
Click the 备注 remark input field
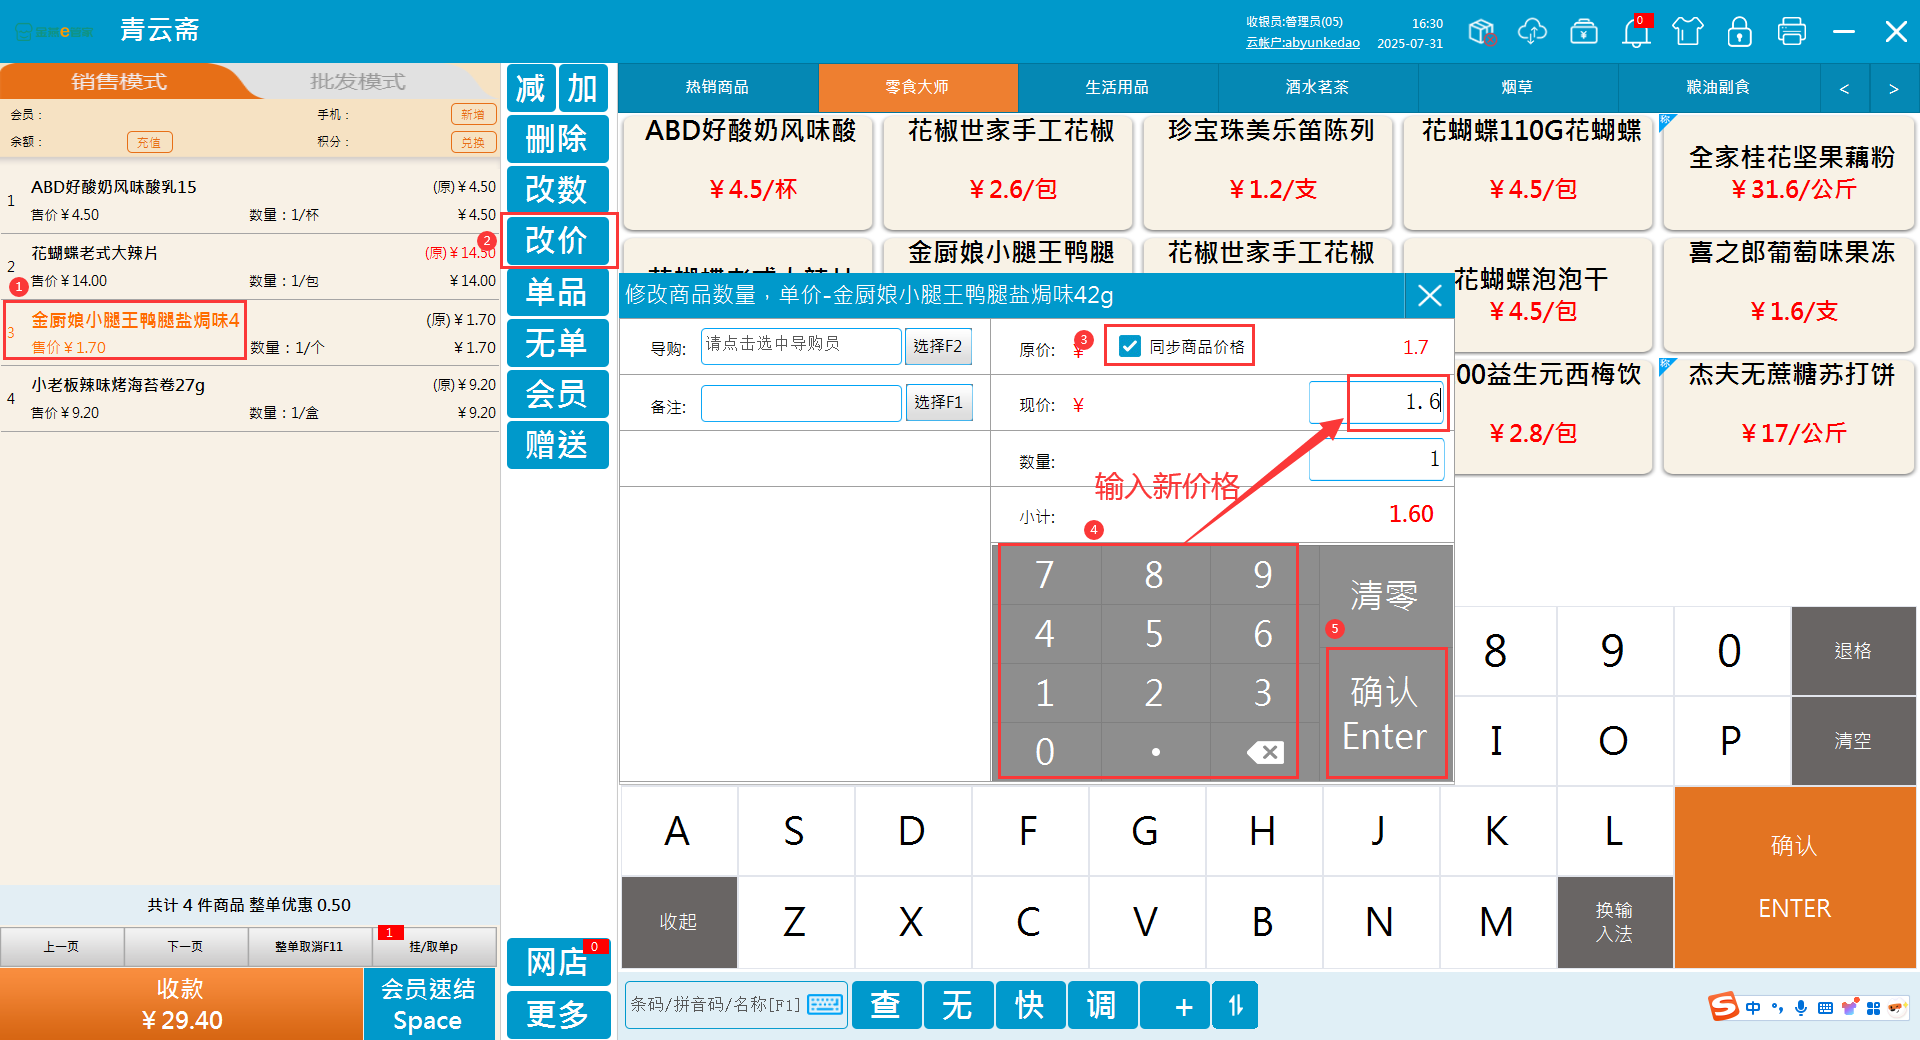pyautogui.click(x=800, y=404)
